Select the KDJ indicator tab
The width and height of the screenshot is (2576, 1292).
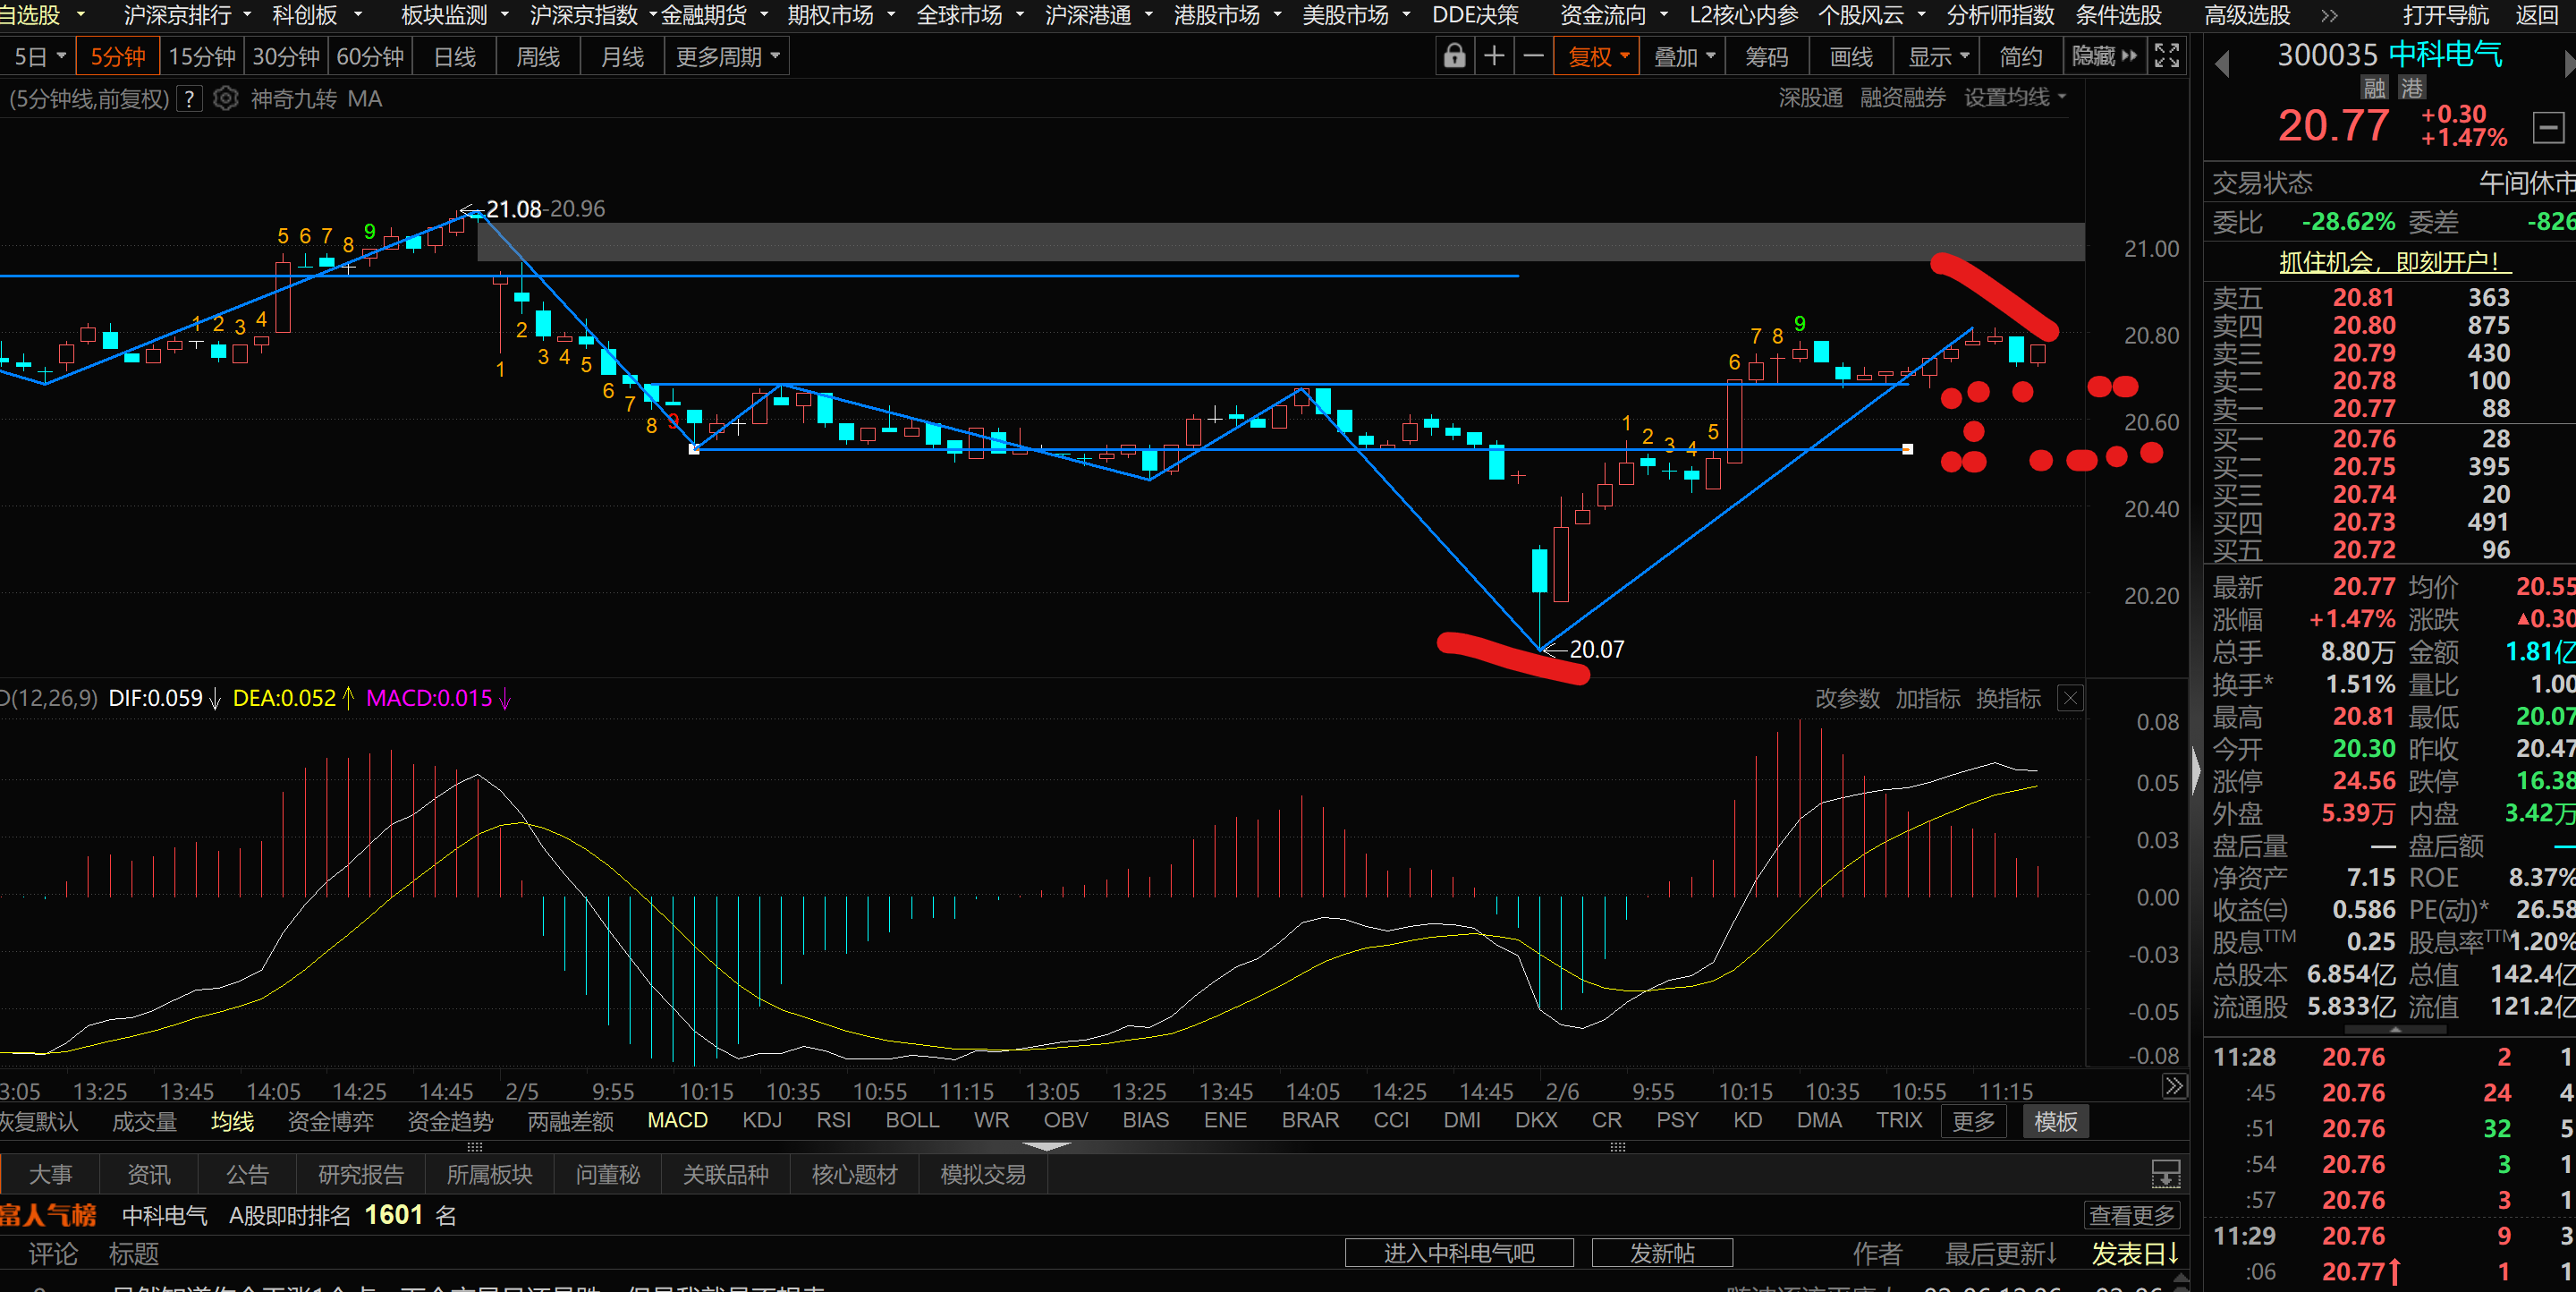(762, 1121)
